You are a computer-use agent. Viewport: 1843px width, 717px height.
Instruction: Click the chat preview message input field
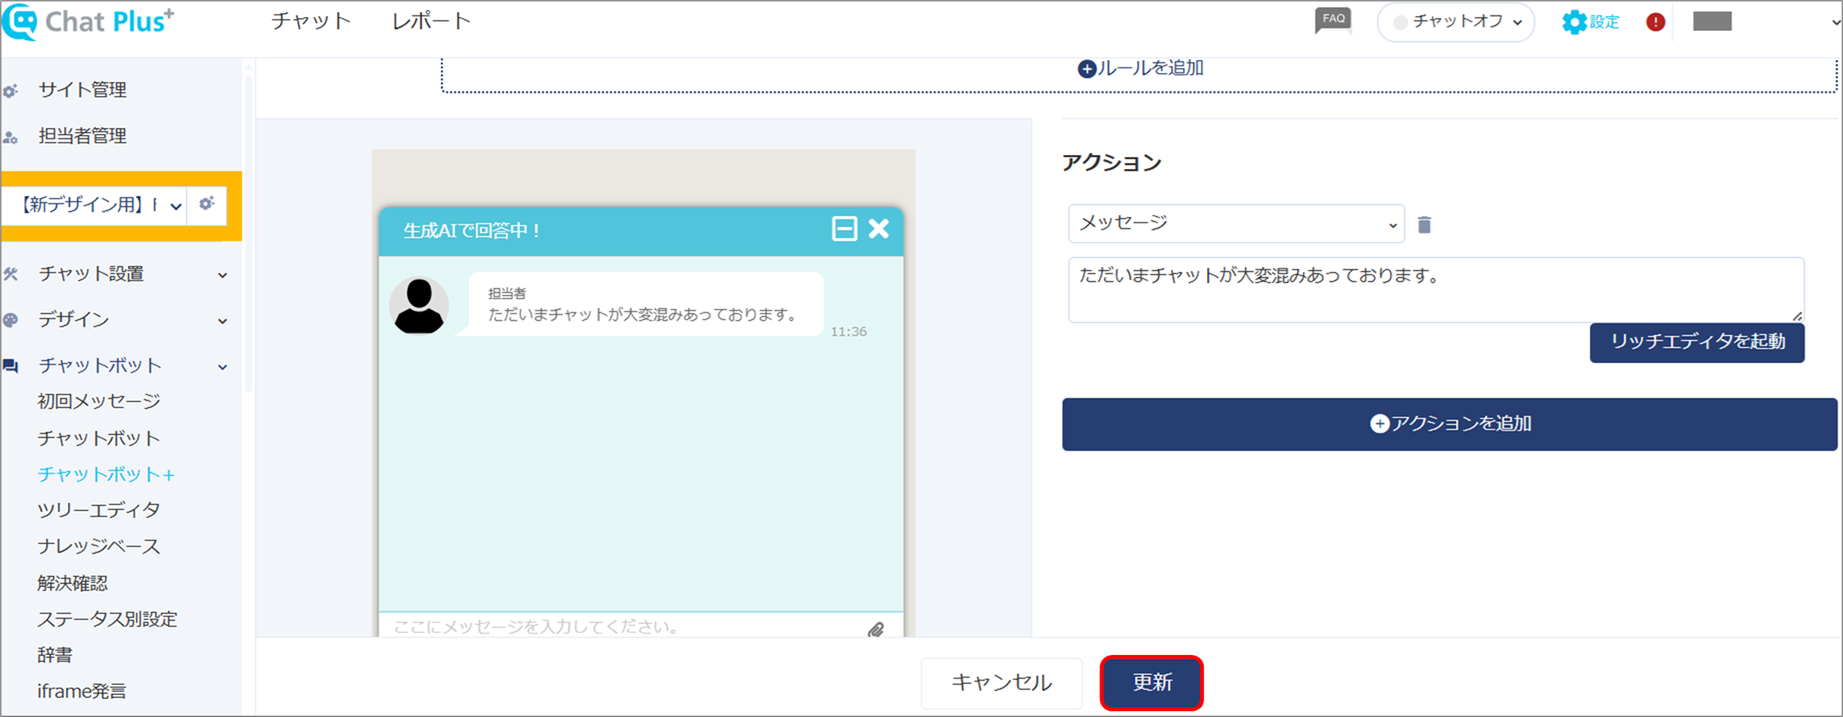click(627, 627)
